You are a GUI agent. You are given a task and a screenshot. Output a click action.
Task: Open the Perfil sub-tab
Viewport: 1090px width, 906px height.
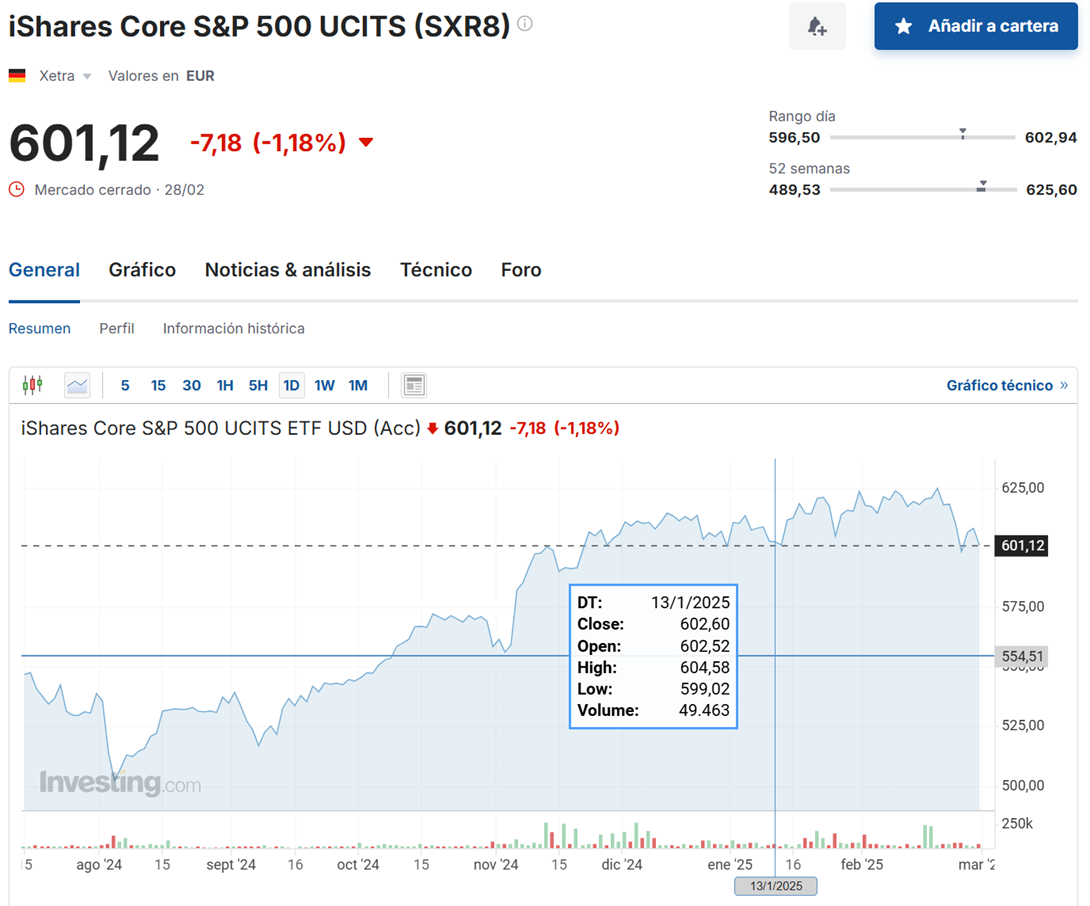click(x=117, y=328)
